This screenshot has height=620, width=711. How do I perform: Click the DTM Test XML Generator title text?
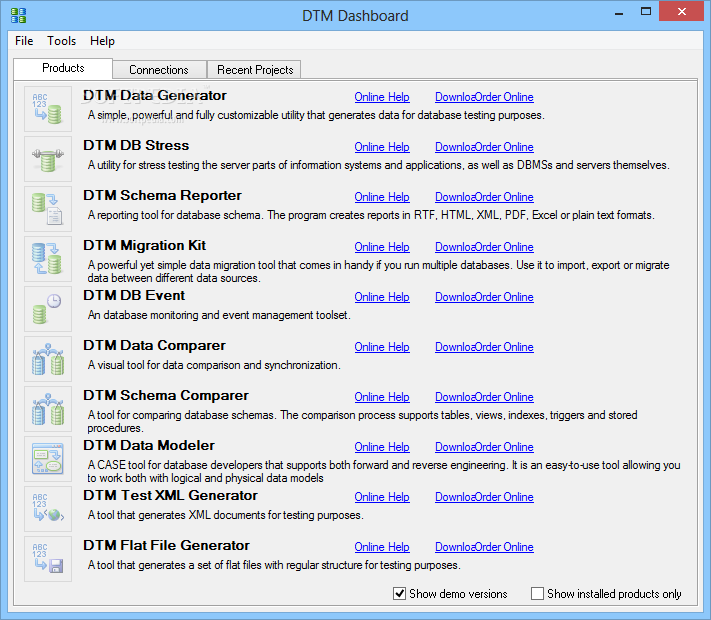coord(170,495)
